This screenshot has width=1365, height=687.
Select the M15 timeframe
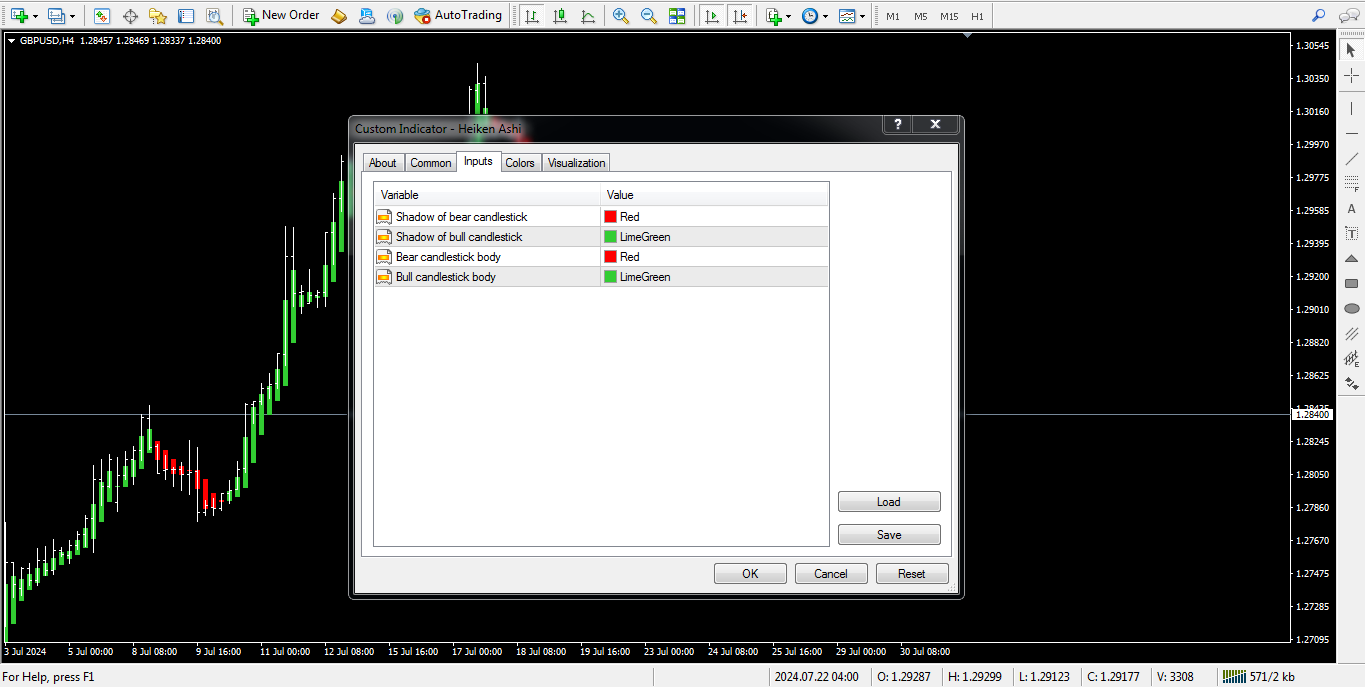[x=948, y=16]
